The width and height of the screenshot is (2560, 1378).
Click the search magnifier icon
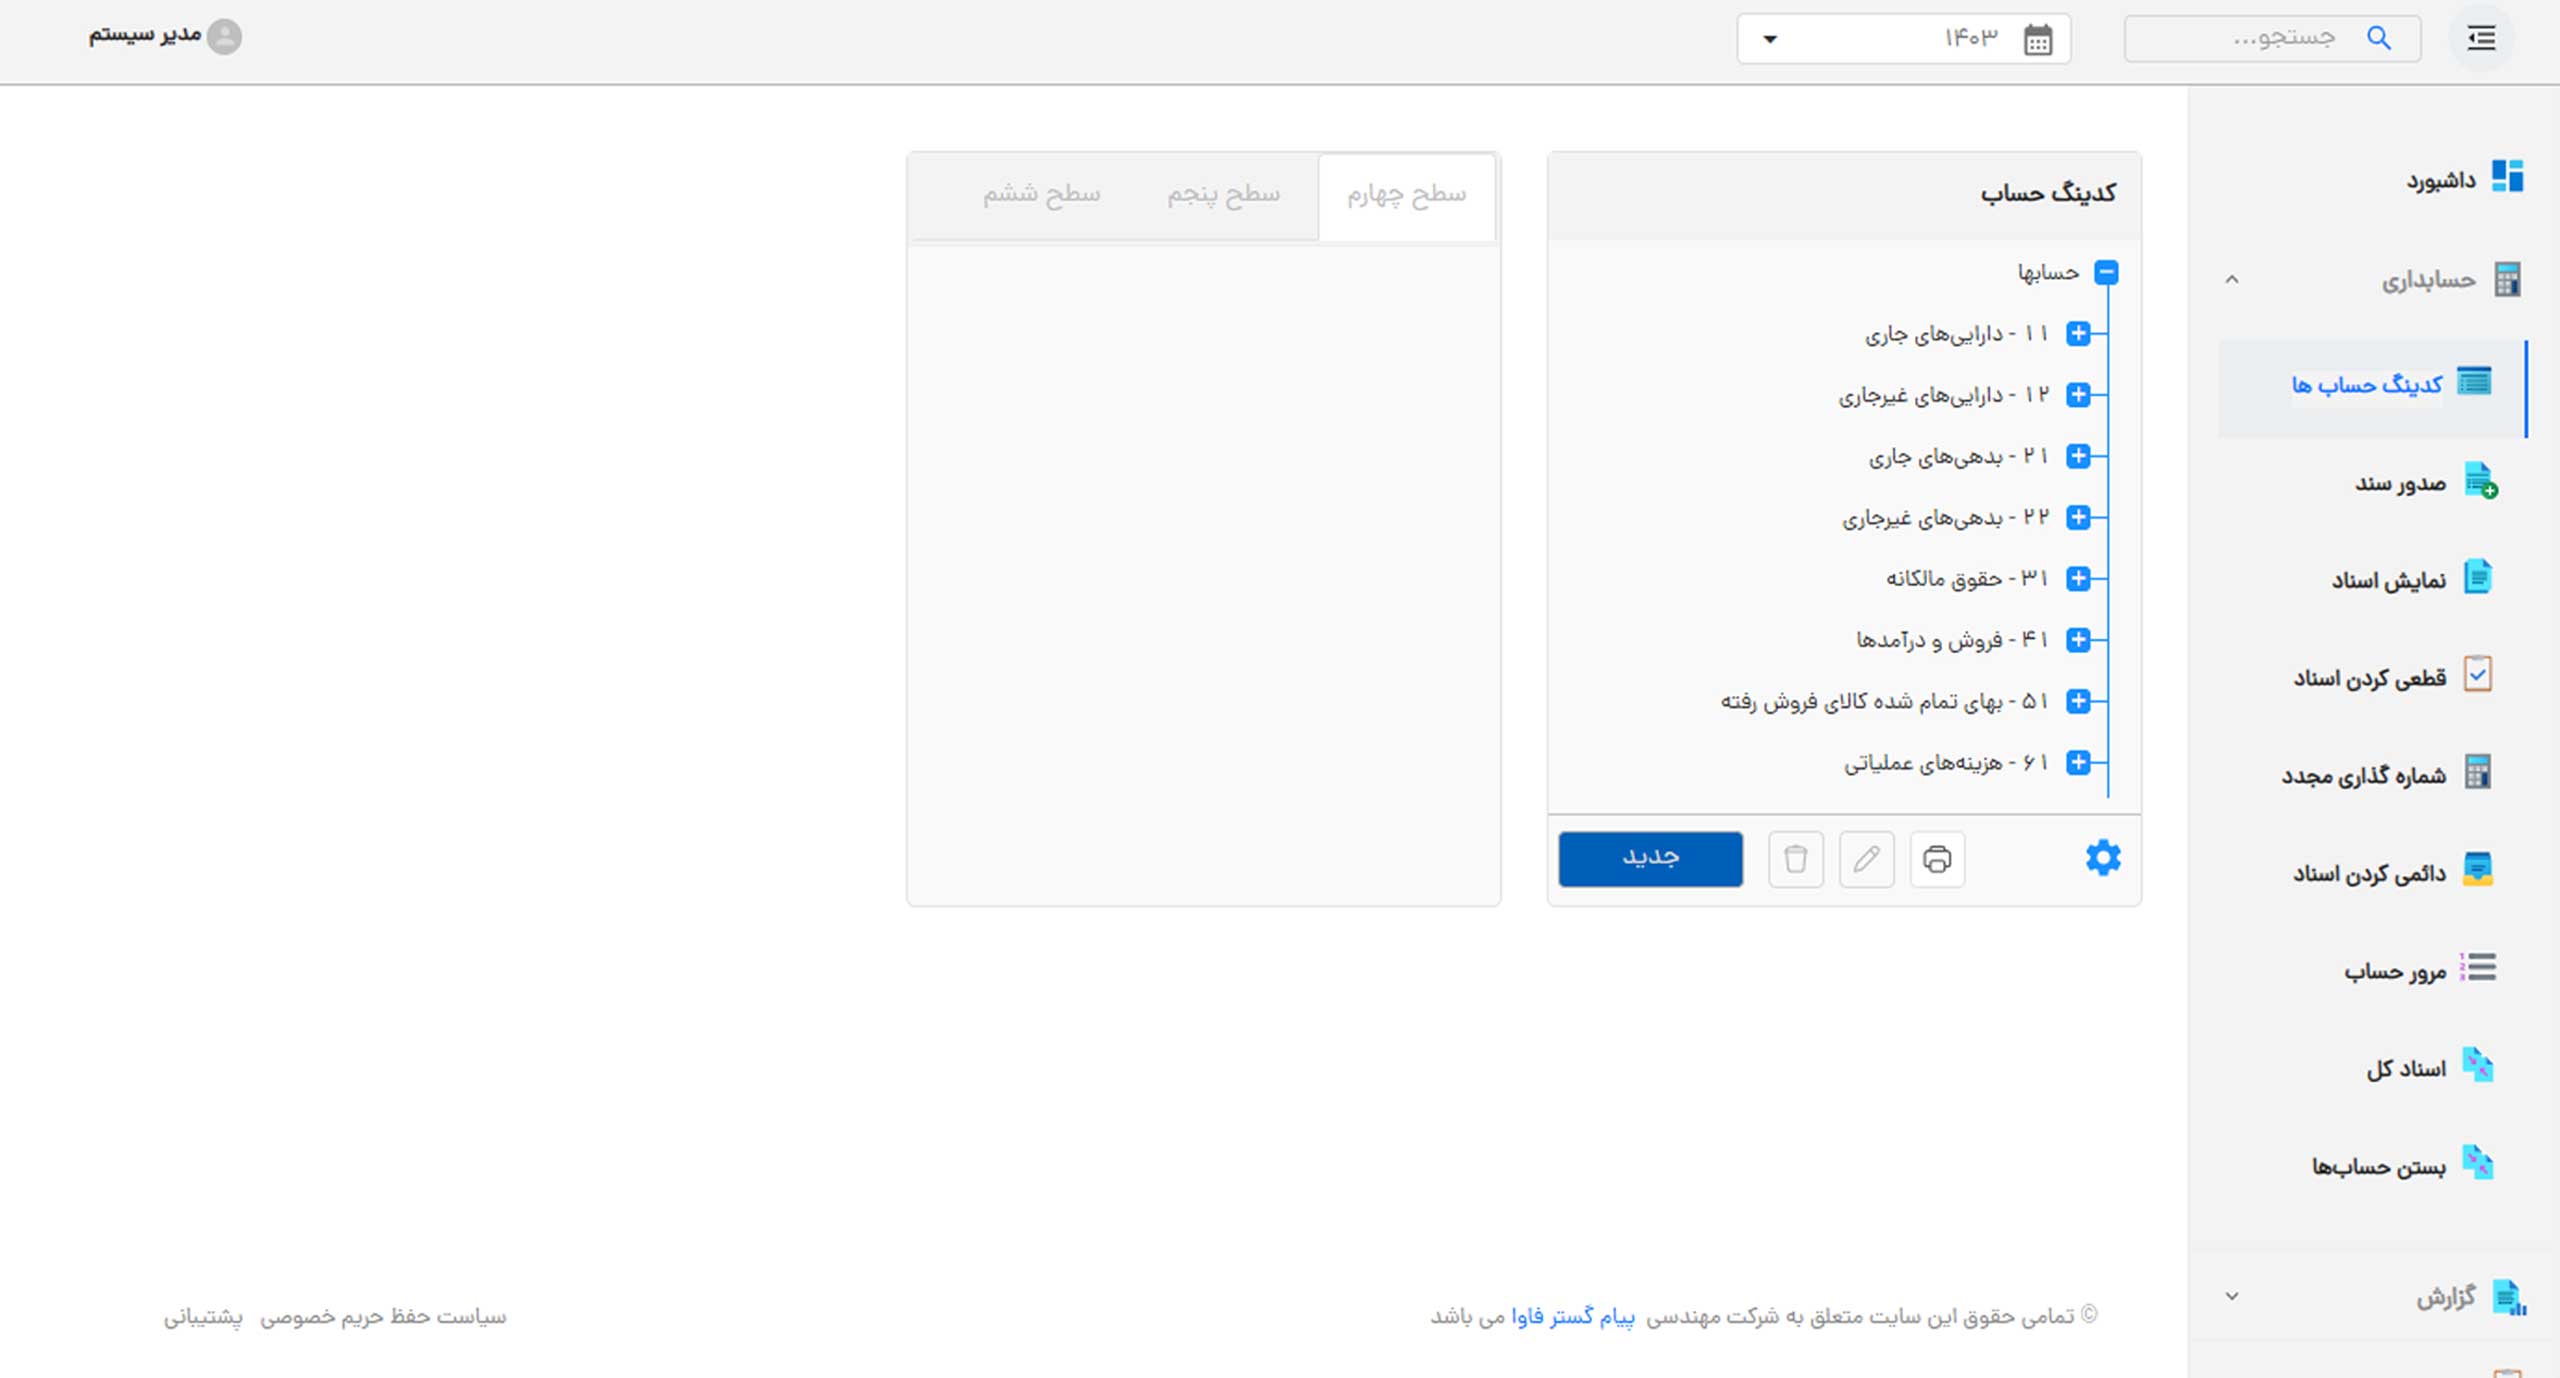click(x=2379, y=39)
